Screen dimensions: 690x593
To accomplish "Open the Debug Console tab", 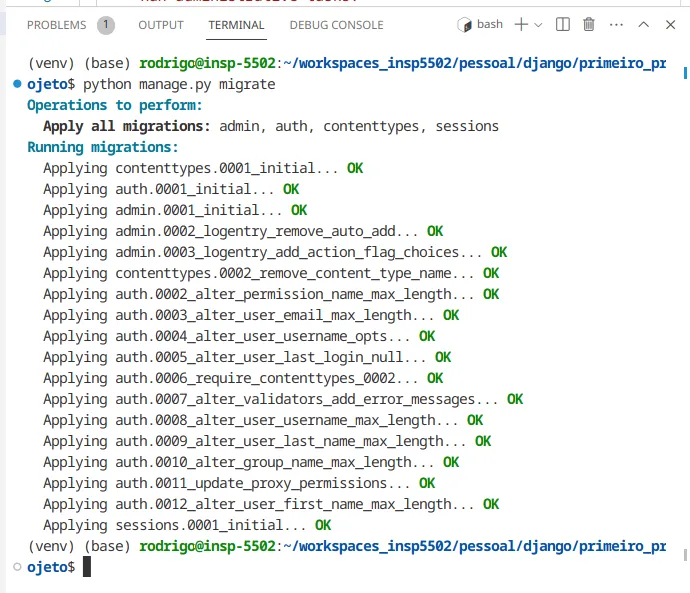I will pyautogui.click(x=337, y=25).
